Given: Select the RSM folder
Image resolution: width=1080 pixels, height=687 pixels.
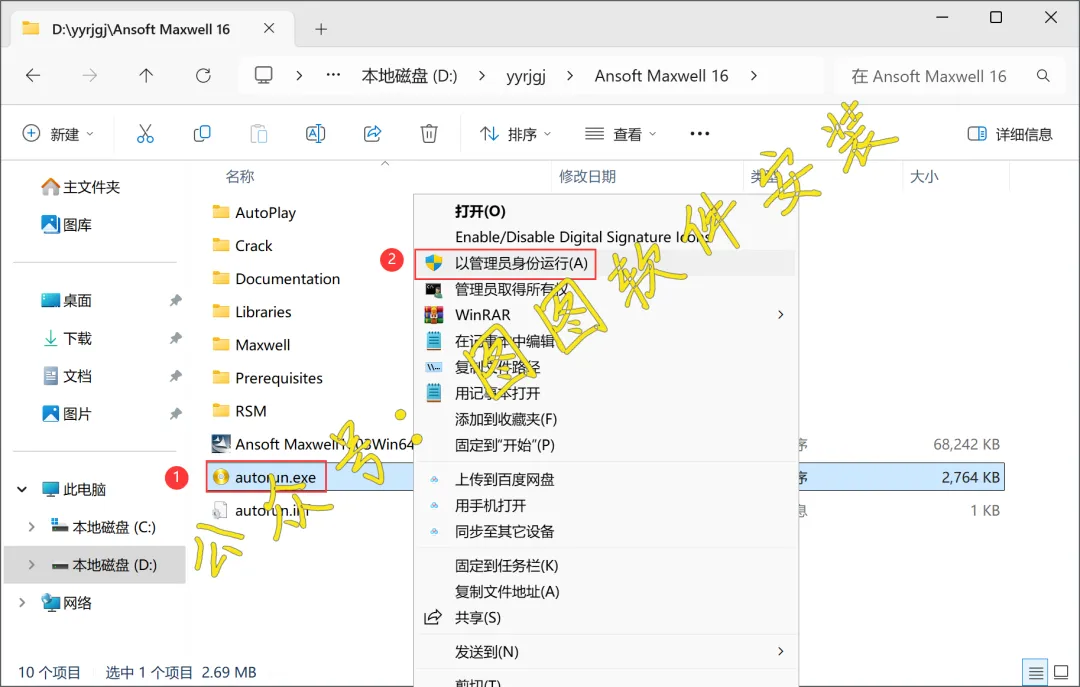Looking at the screenshot, I should [x=239, y=411].
